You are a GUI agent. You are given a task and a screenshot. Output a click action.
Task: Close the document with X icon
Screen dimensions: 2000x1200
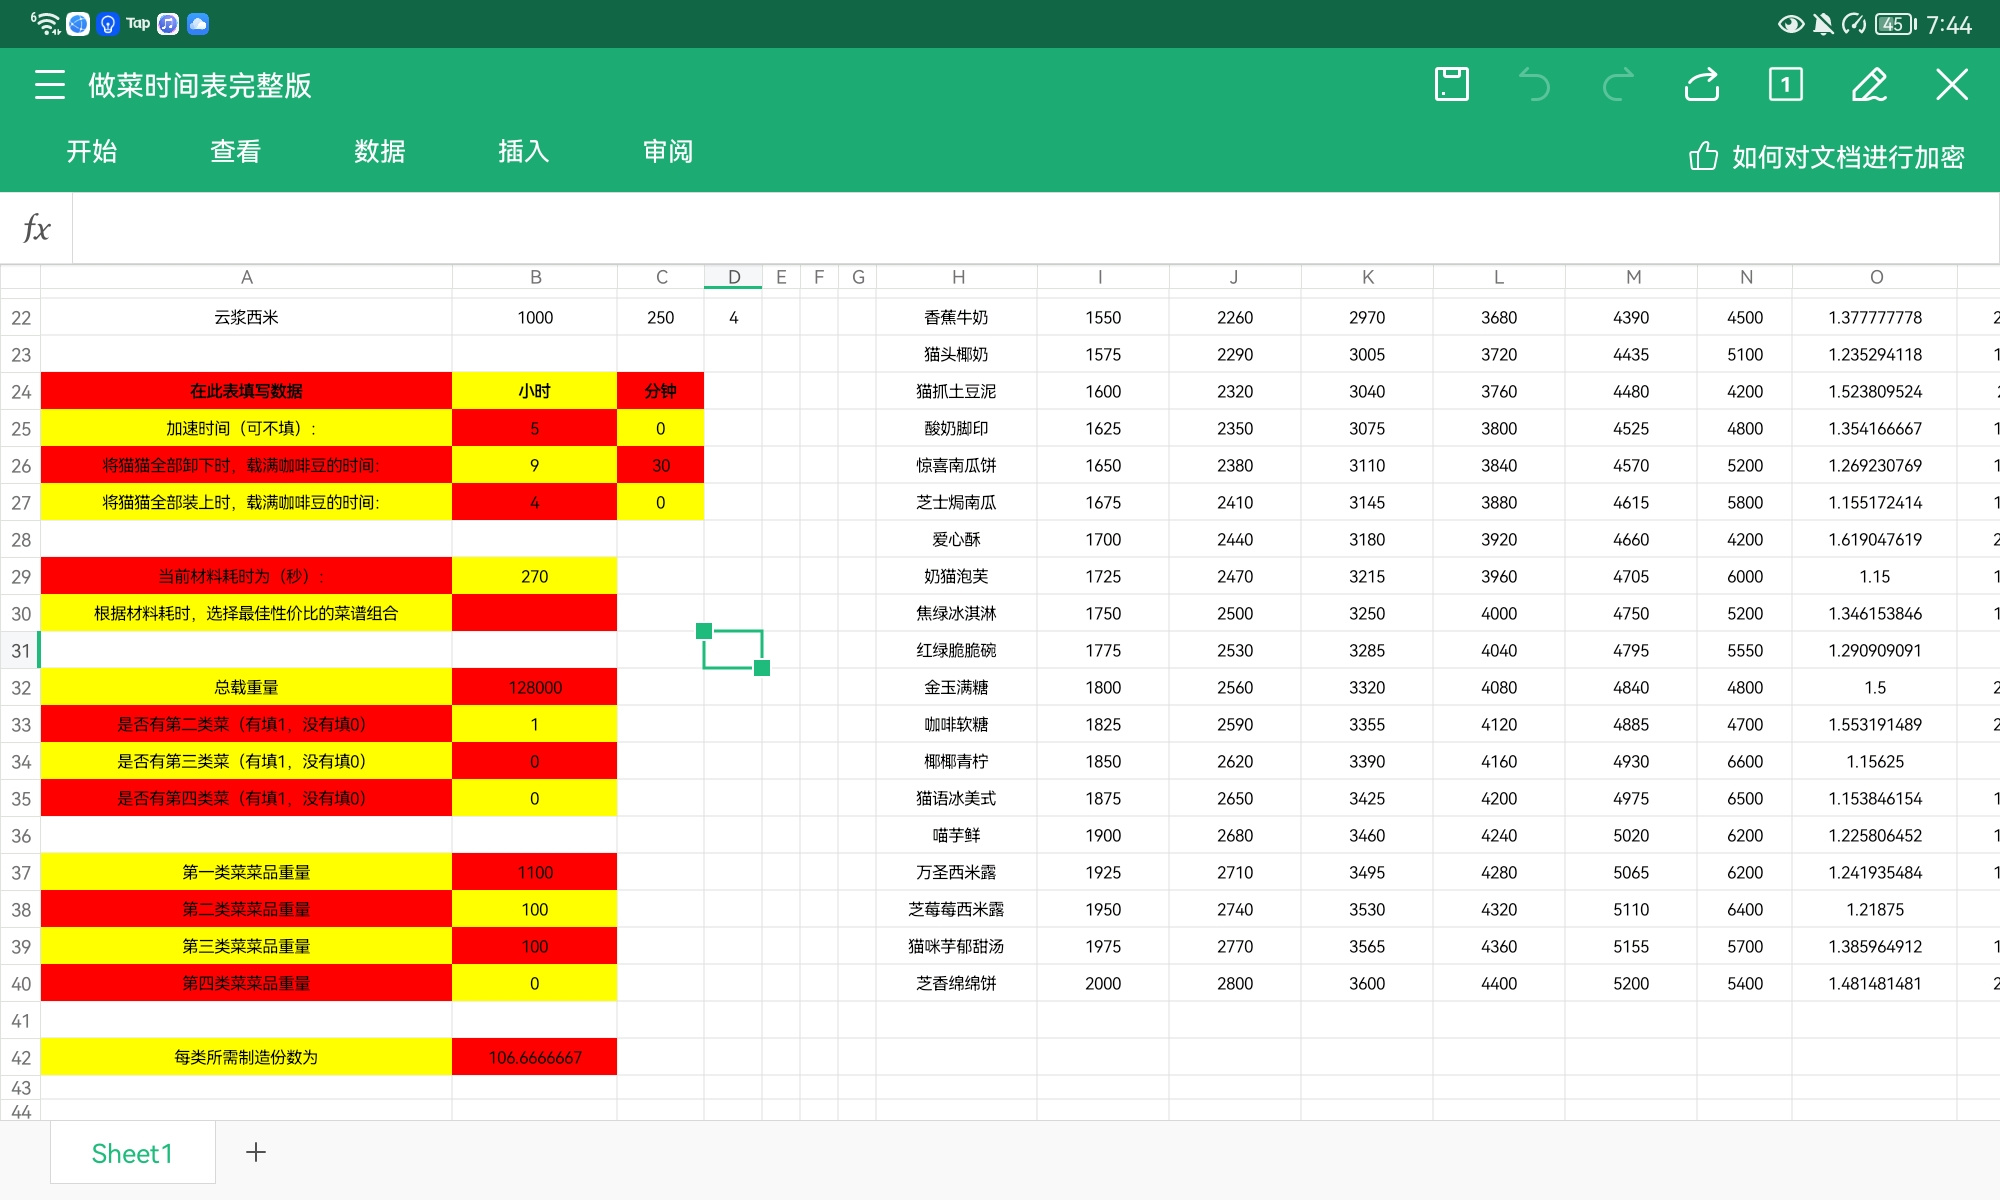(x=1952, y=85)
